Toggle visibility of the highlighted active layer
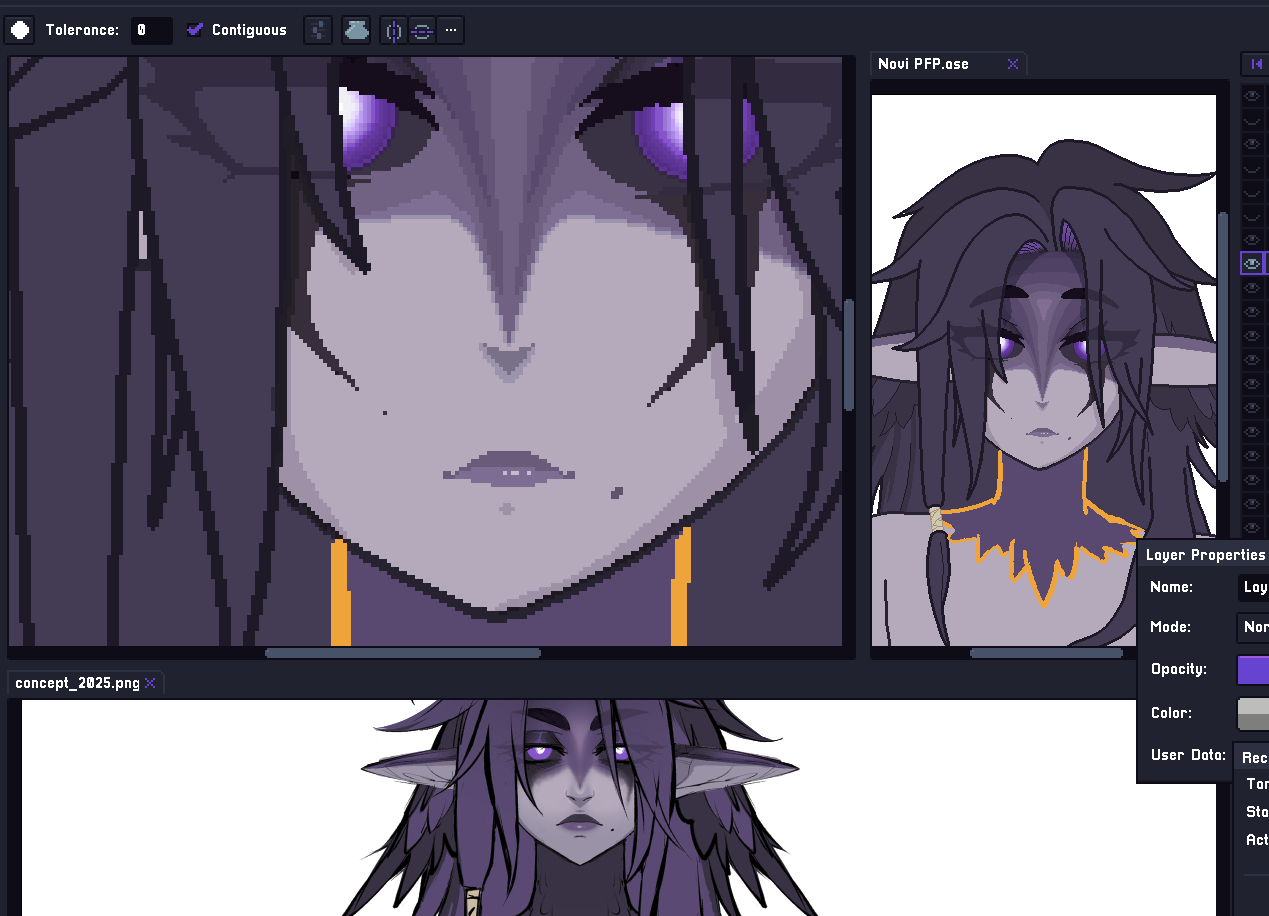 [x=1251, y=263]
